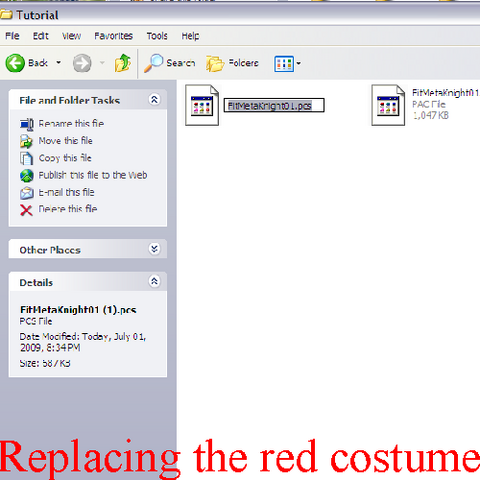This screenshot has height=480, width=480.
Task: Open the Tools menu
Action: (157, 36)
